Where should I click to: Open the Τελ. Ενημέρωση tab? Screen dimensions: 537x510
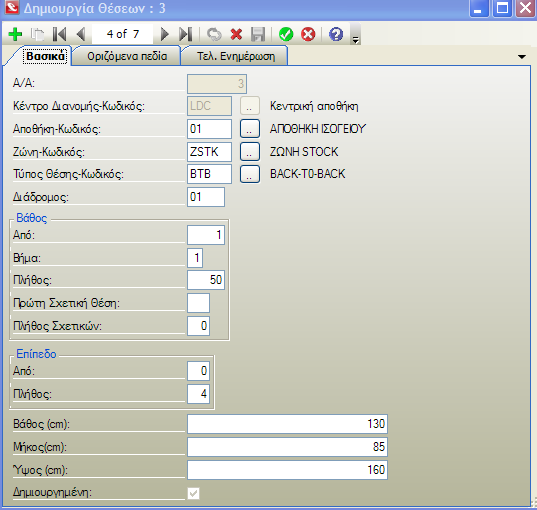pyautogui.click(x=236, y=56)
